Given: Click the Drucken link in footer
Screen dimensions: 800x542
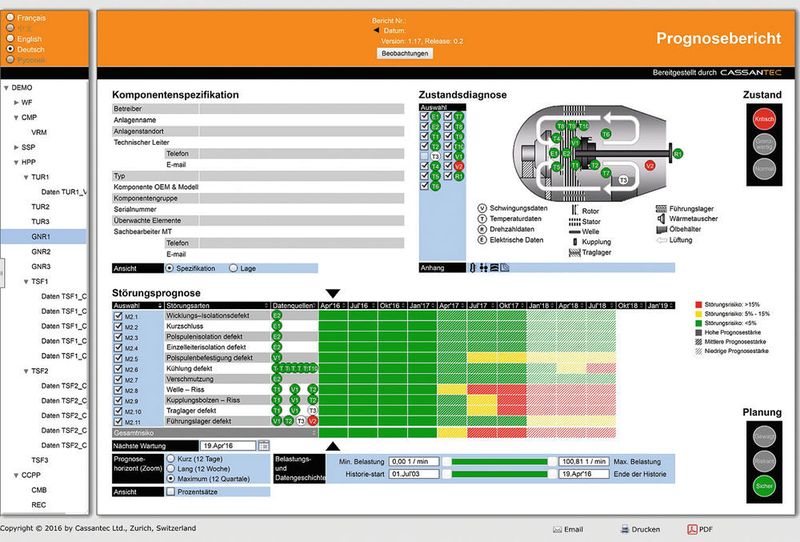Looking at the screenshot, I should click(645, 529).
